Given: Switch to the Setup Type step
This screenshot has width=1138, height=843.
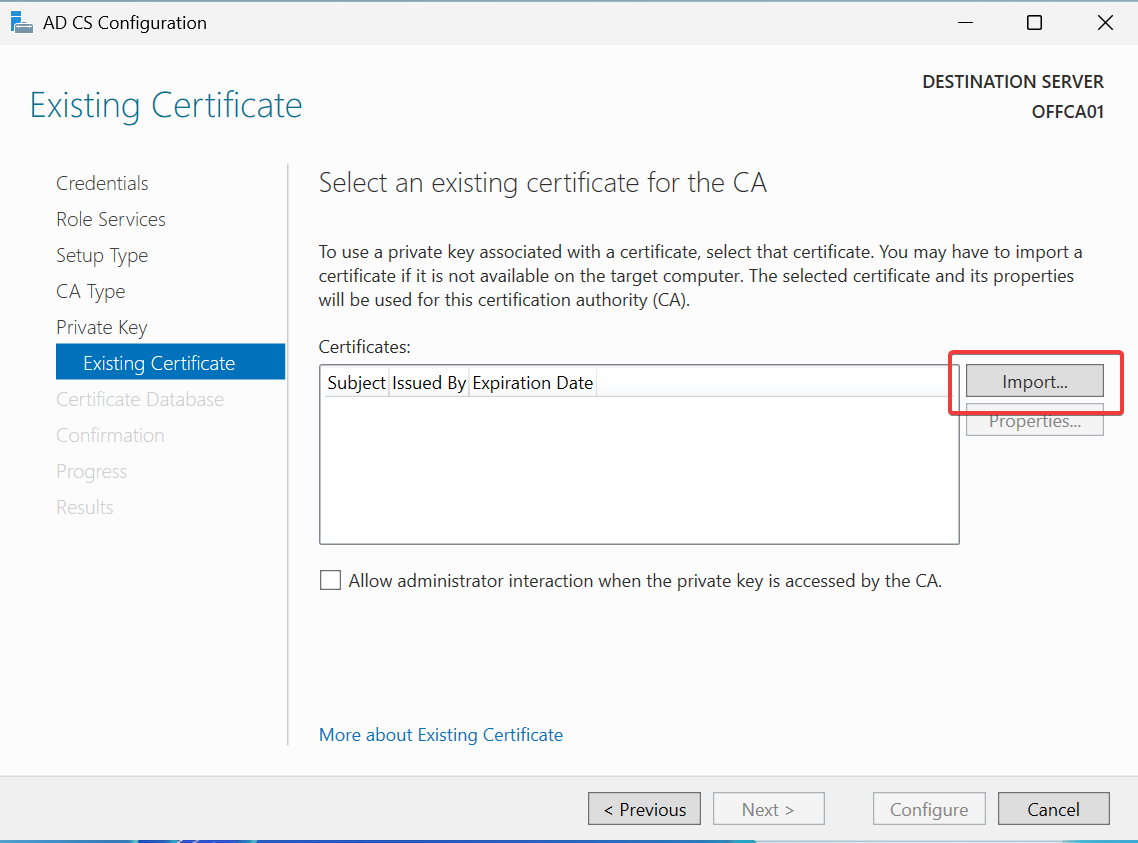Looking at the screenshot, I should coord(102,255).
